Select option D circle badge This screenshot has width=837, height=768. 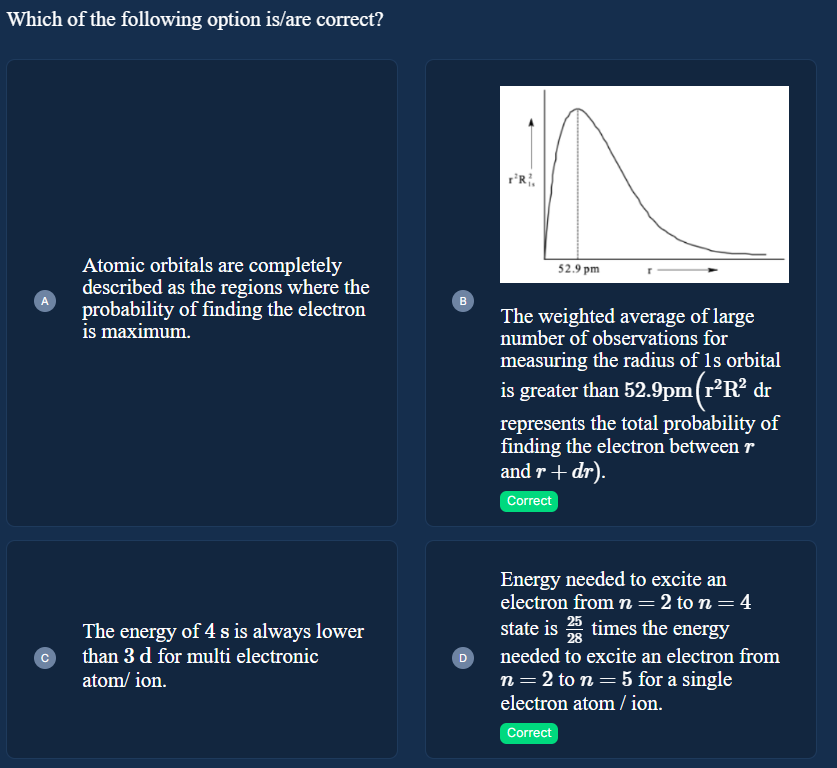463,658
